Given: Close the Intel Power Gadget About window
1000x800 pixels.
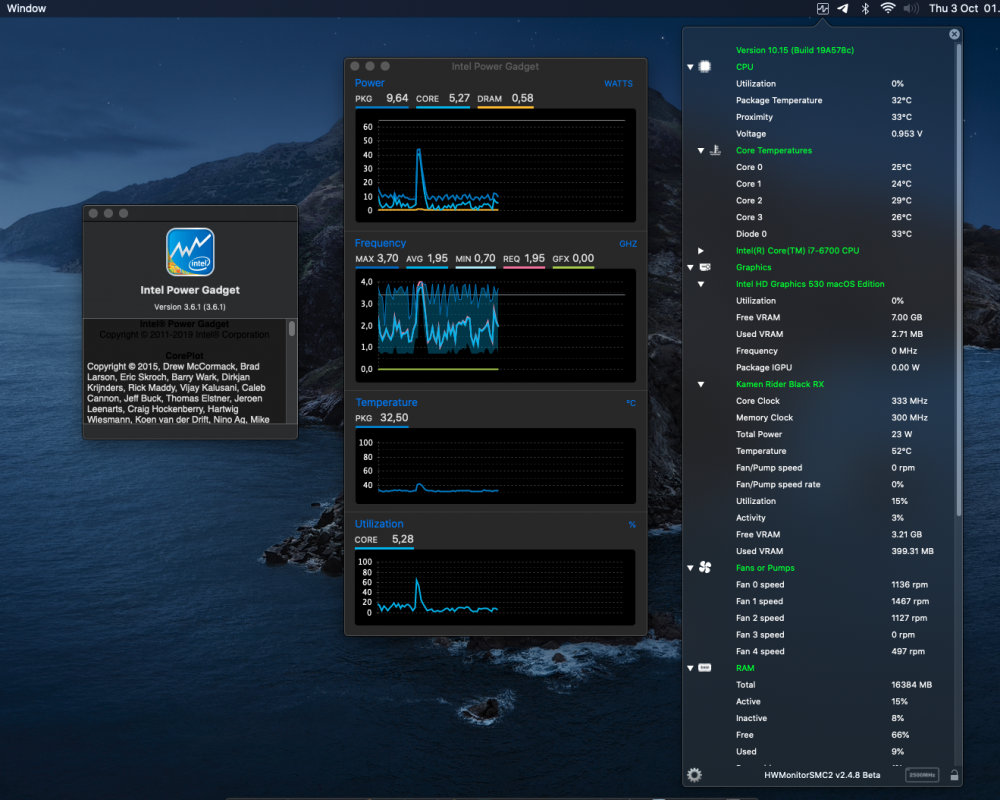Looking at the screenshot, I should tap(93, 213).
